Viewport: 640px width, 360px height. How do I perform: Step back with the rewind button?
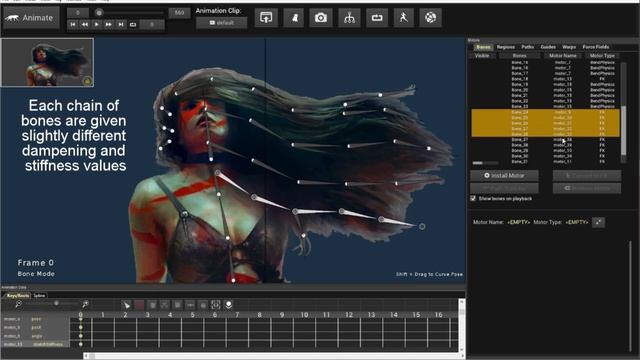pyautogui.click(x=84, y=24)
